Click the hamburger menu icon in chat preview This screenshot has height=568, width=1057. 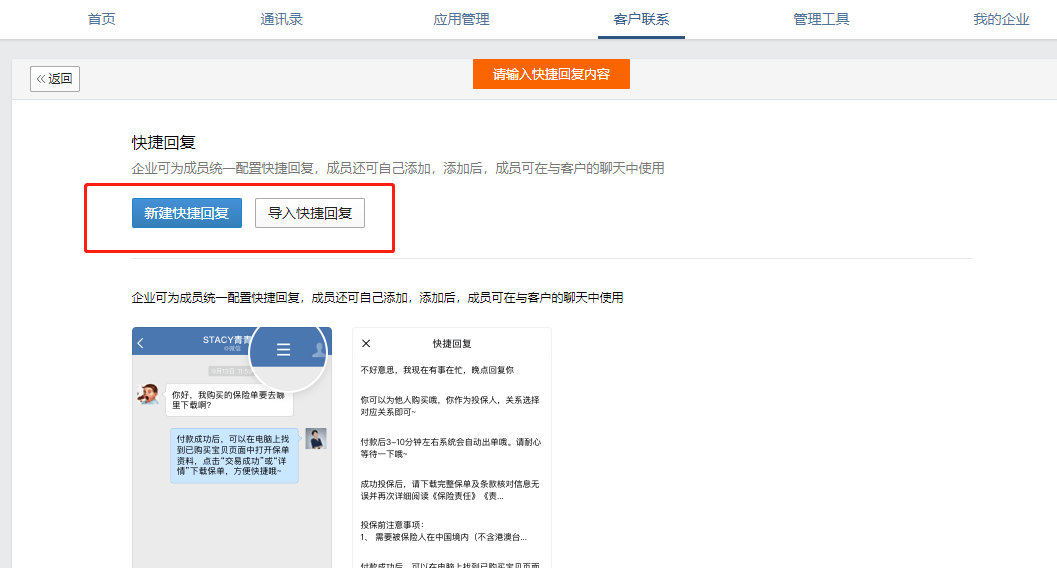[283, 349]
